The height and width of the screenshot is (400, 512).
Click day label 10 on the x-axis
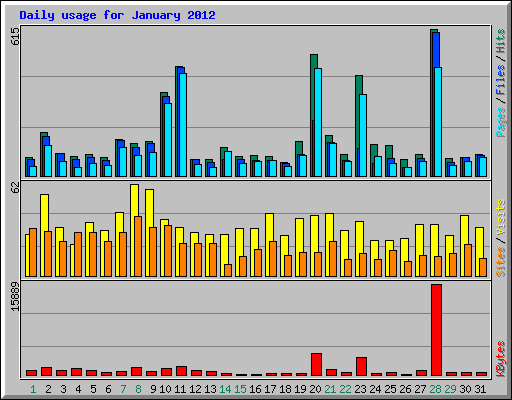pos(165,389)
